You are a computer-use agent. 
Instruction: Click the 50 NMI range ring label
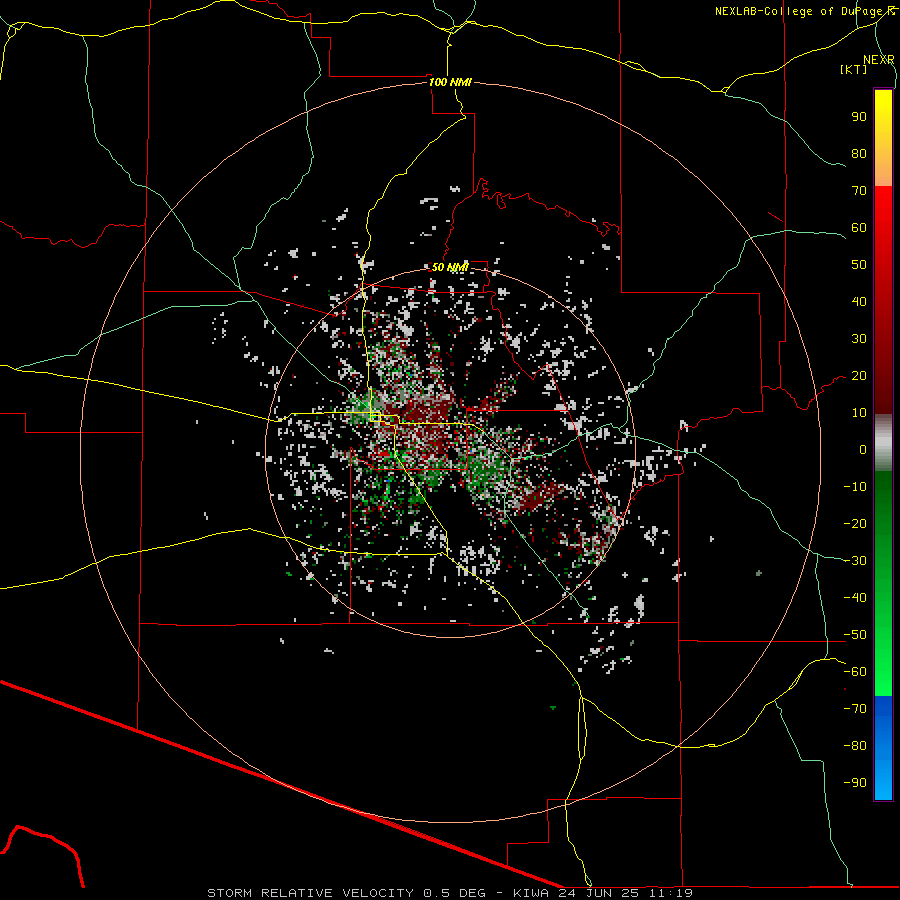(450, 267)
